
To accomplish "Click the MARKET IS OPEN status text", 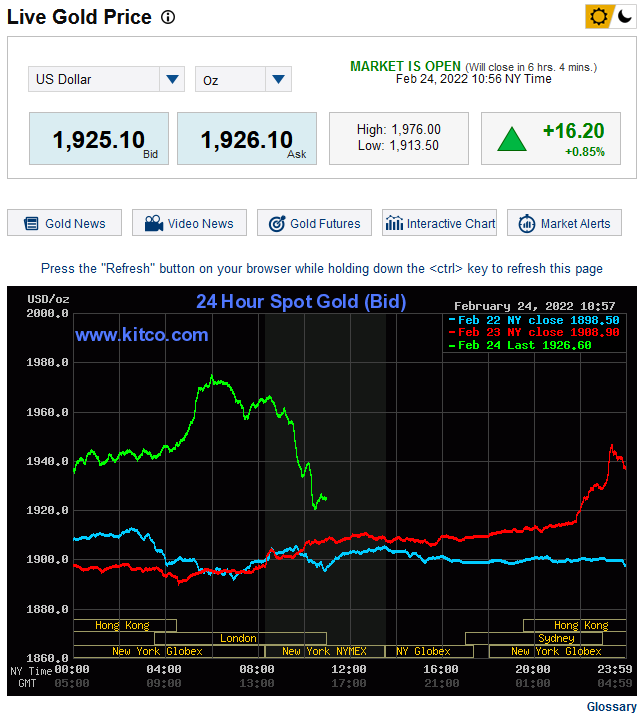I will coord(405,66).
